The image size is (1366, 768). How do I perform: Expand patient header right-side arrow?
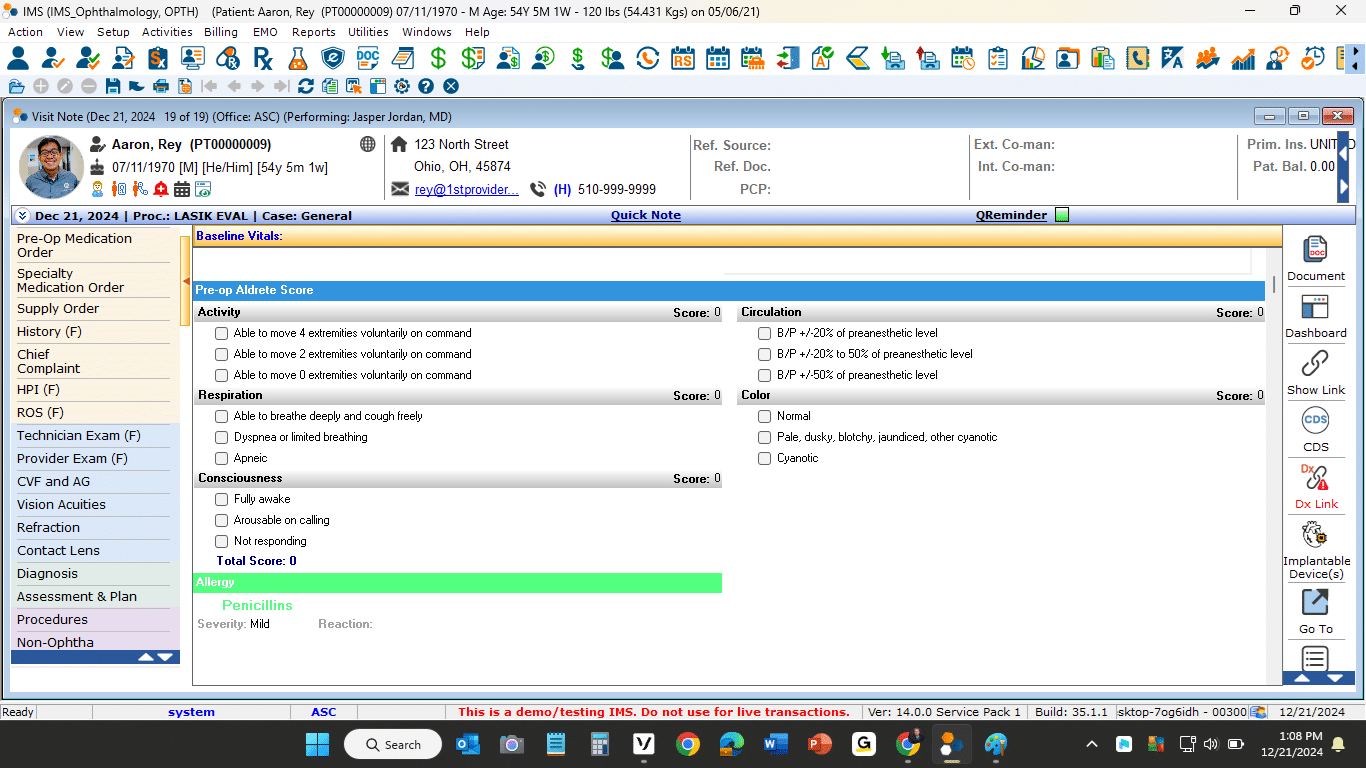[x=1343, y=185]
